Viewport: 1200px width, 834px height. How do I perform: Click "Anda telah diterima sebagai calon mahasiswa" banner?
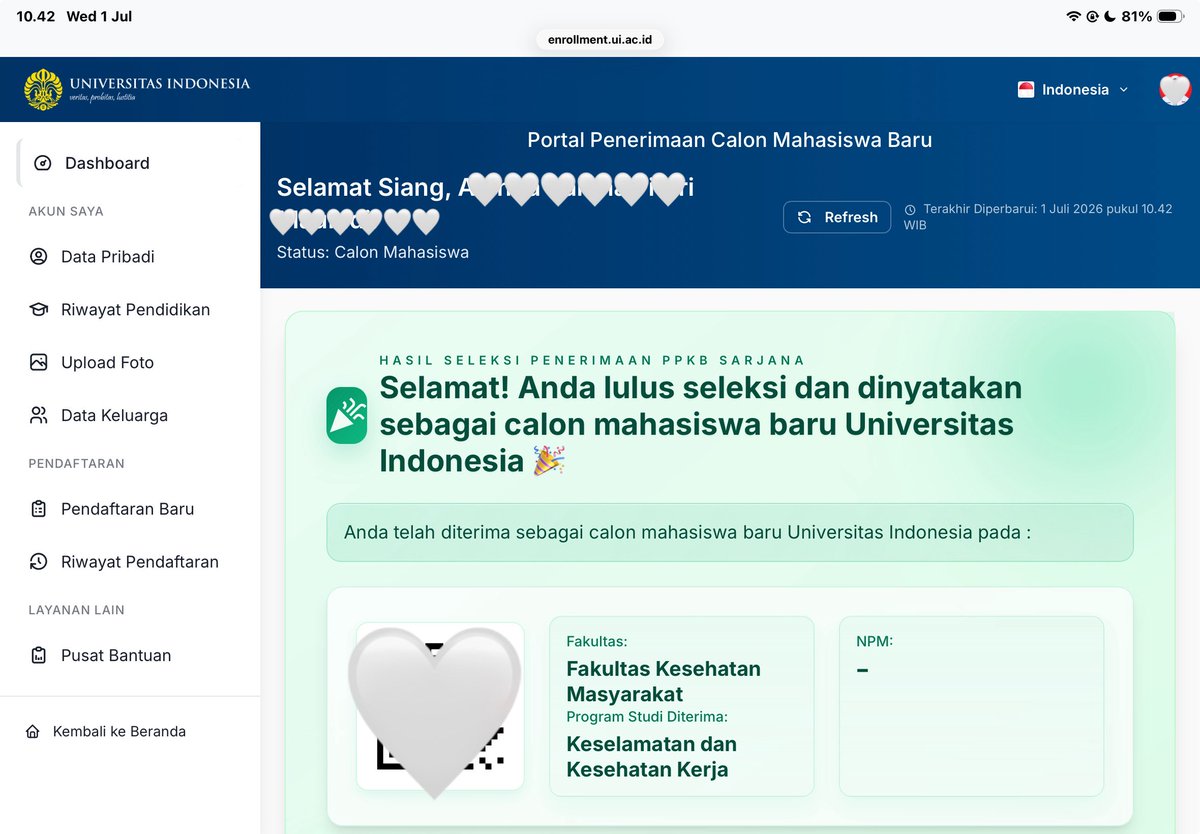(x=730, y=532)
